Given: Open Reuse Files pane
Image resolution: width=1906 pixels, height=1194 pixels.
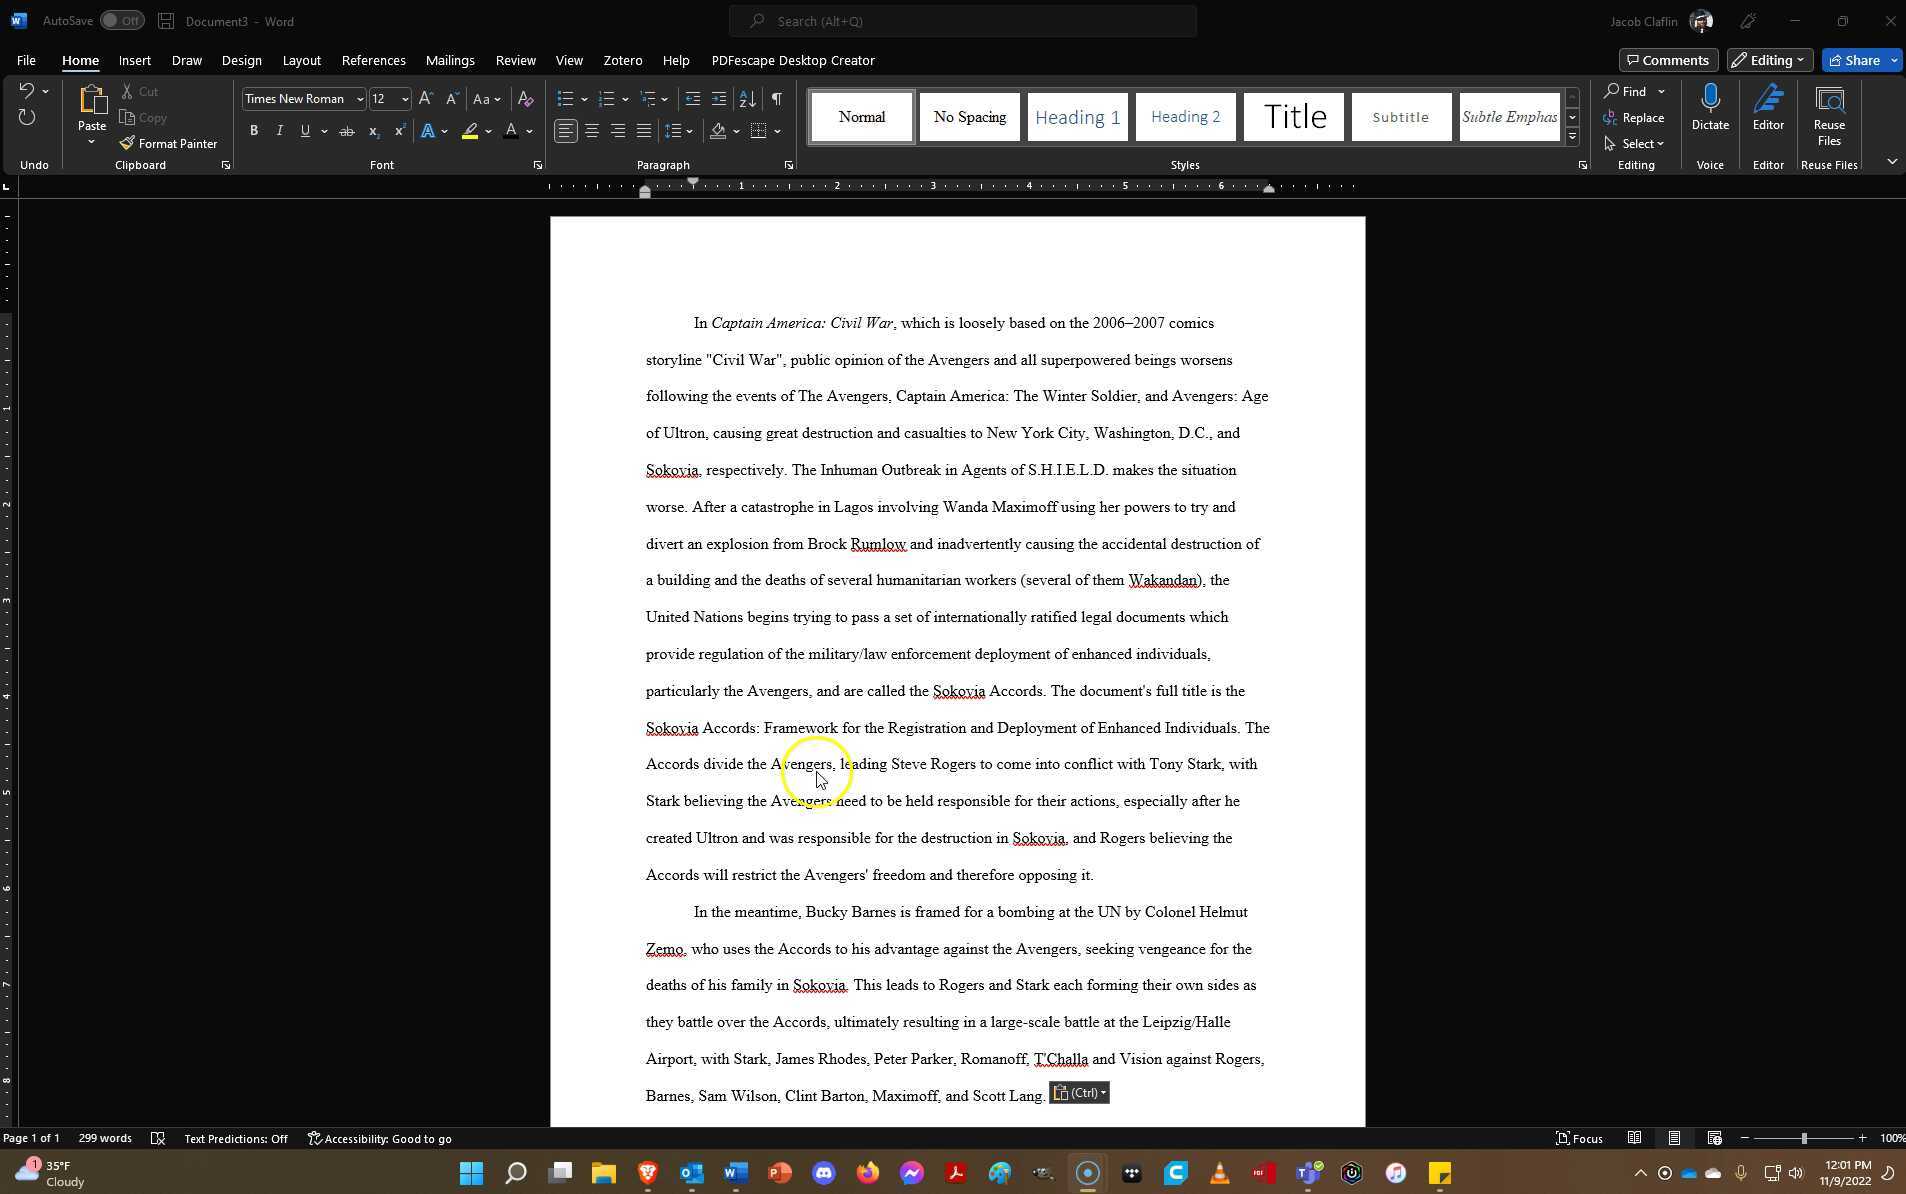Looking at the screenshot, I should click(x=1829, y=113).
